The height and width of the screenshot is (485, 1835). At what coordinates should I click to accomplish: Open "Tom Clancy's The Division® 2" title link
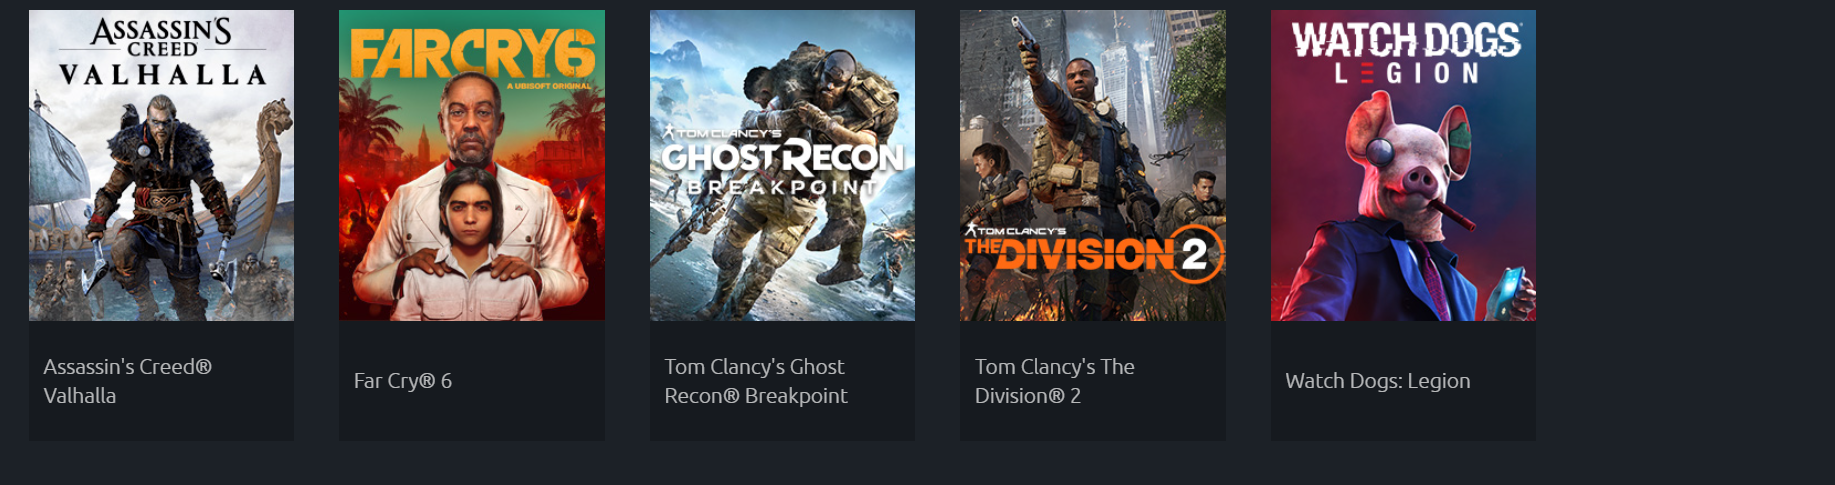point(1055,381)
